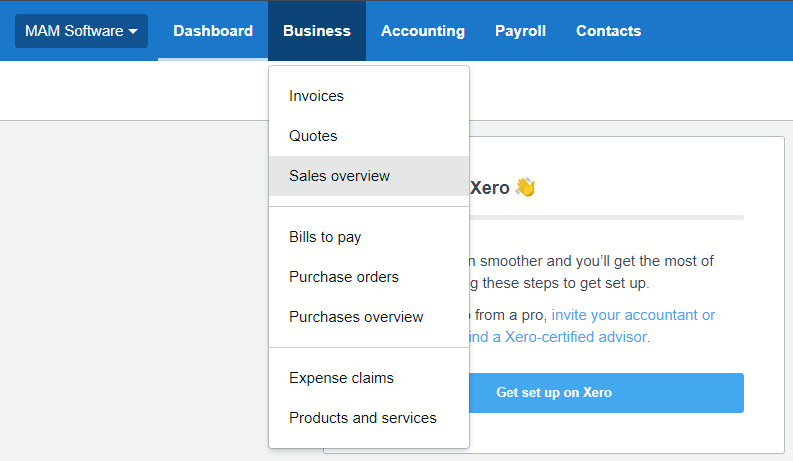793x461 pixels.
Task: Click the find a Xero-certified advisor link
Action: 558,337
